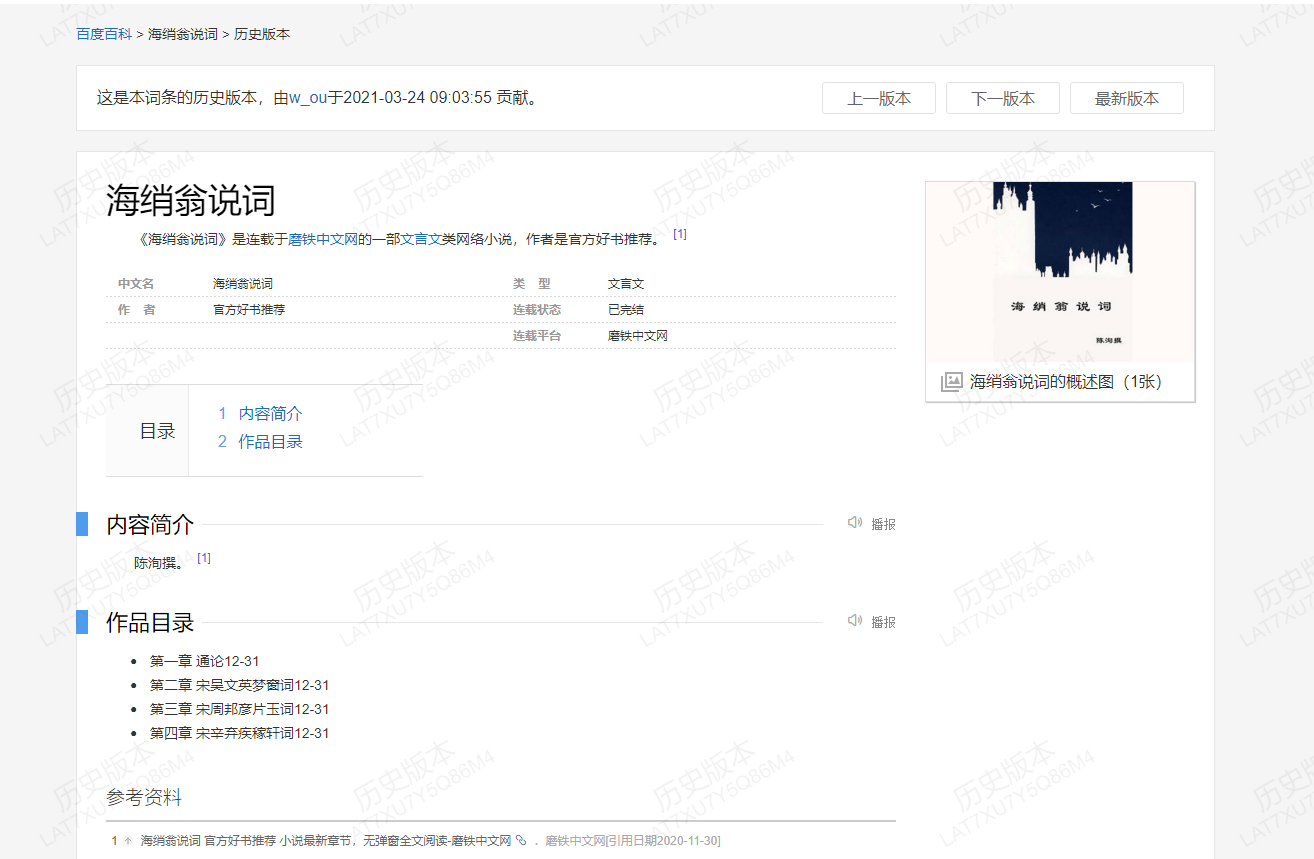Viewport: 1314px width, 859px height.
Task: Click 第三章 宋周邦彦片玉词12-31 item
Action: (239, 709)
